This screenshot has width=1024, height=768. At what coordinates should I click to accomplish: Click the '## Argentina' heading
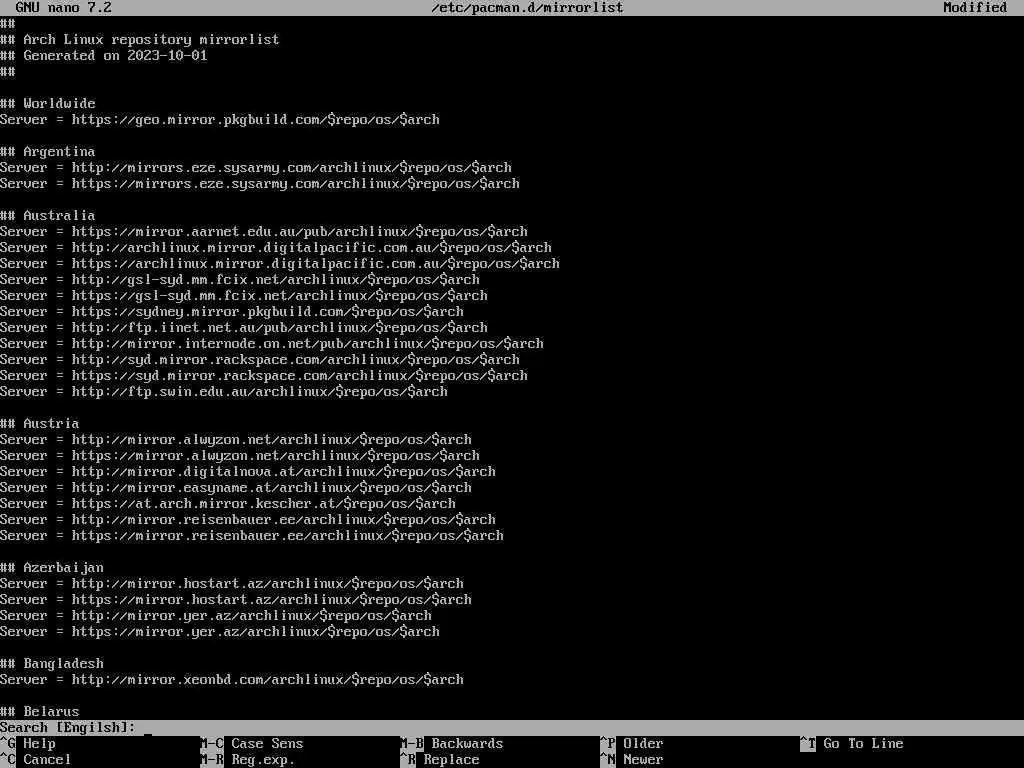point(48,152)
